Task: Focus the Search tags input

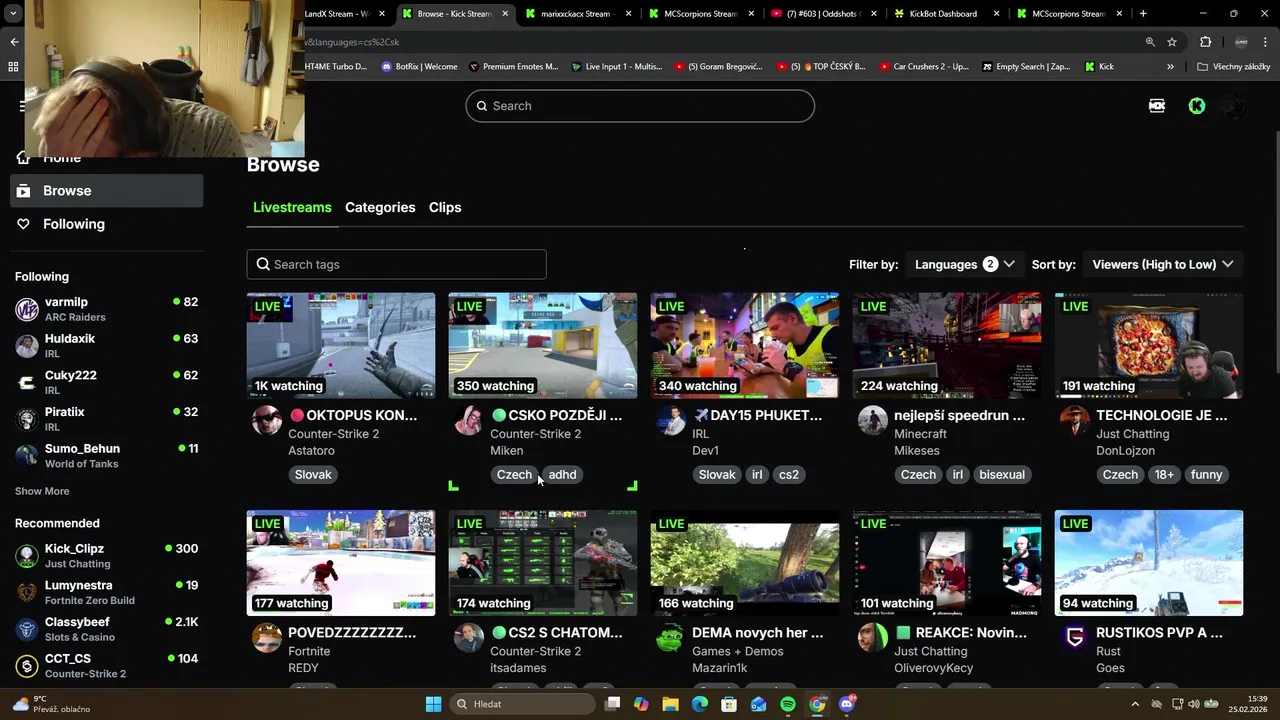Action: 396,264
